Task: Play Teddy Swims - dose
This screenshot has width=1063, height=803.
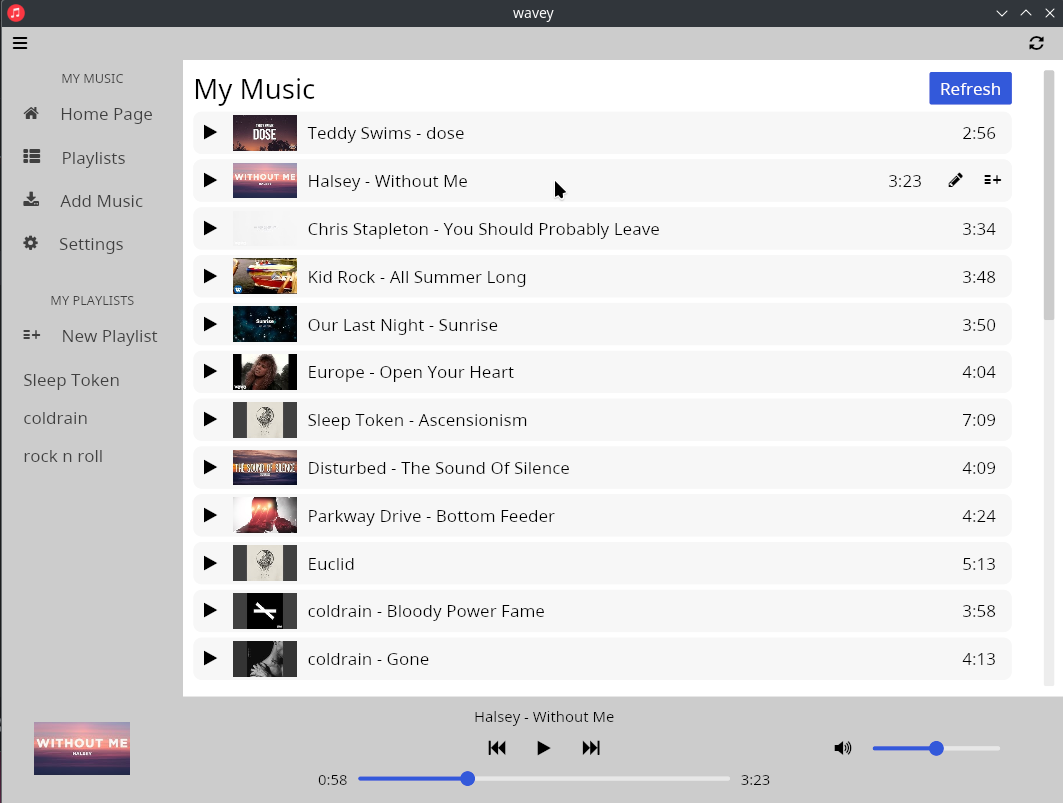Action: click(210, 132)
